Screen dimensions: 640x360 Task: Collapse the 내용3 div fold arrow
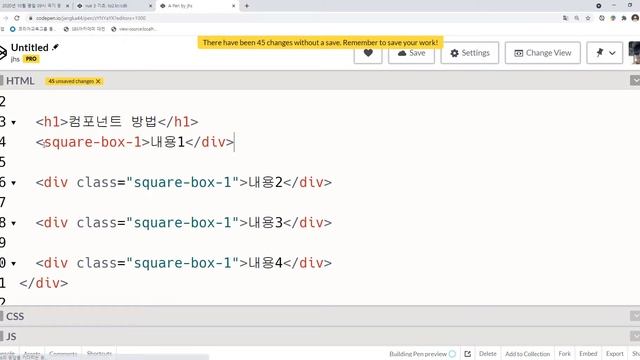point(13,223)
